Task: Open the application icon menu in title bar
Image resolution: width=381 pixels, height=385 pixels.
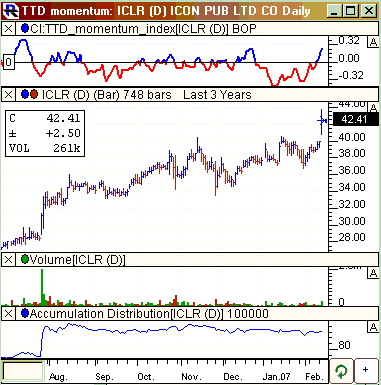Action: tap(10, 11)
